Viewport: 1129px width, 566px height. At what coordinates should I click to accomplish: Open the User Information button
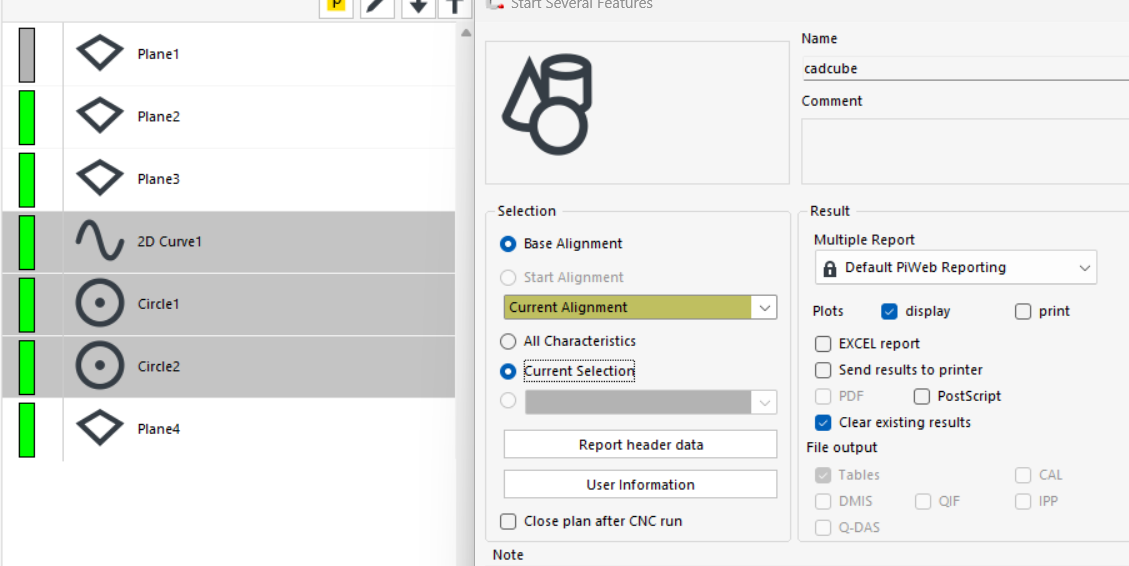[x=641, y=485]
